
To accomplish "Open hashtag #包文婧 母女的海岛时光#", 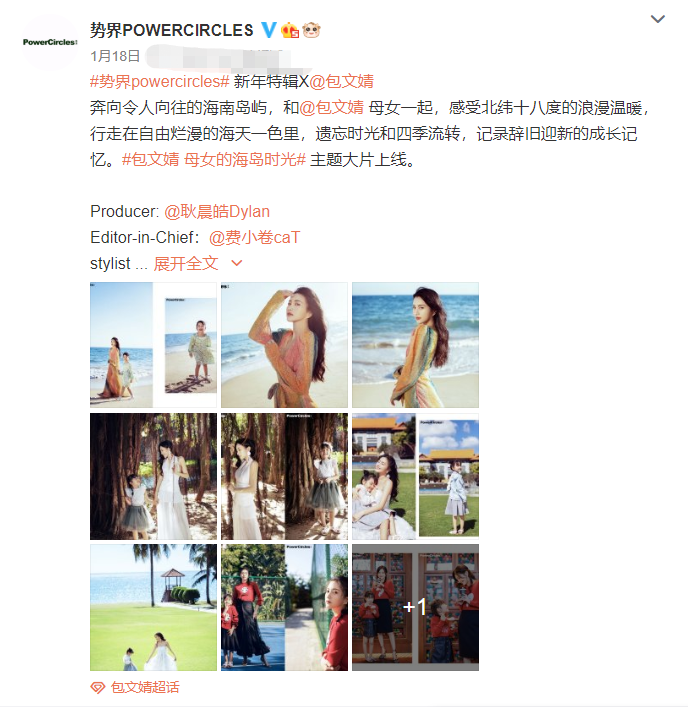I will (214, 160).
